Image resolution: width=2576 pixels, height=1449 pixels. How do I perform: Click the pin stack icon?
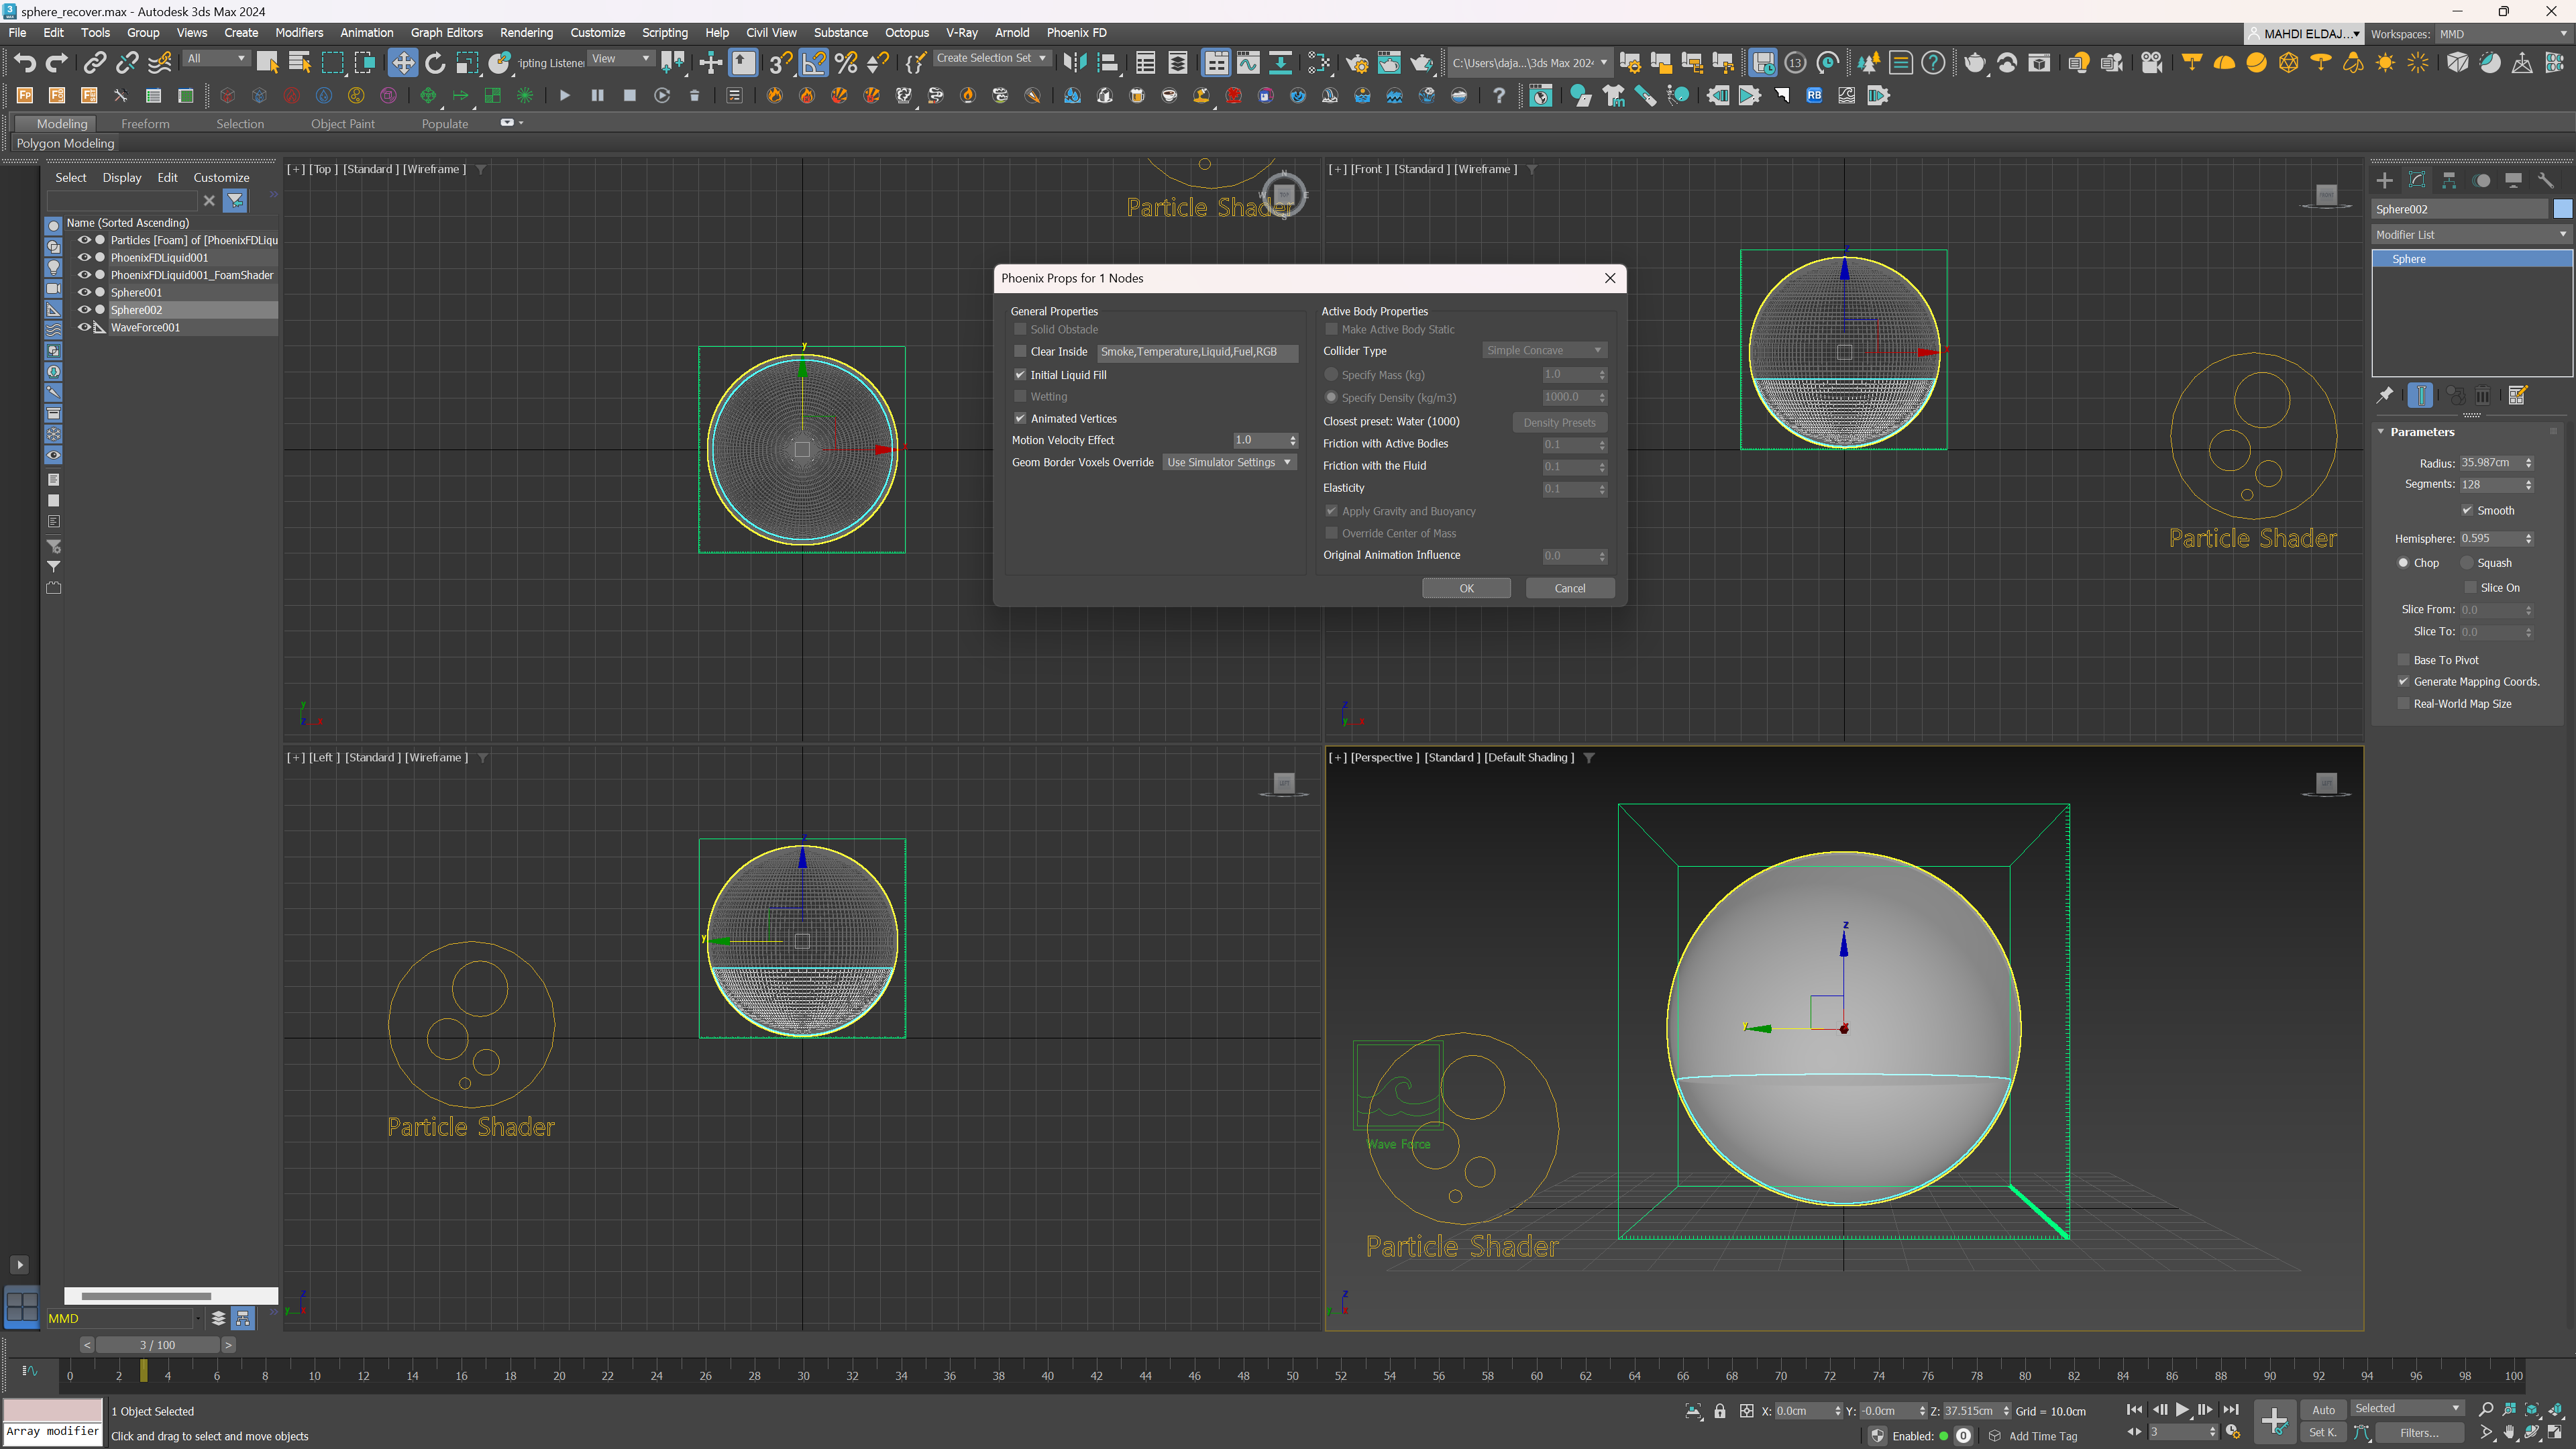tap(2386, 395)
